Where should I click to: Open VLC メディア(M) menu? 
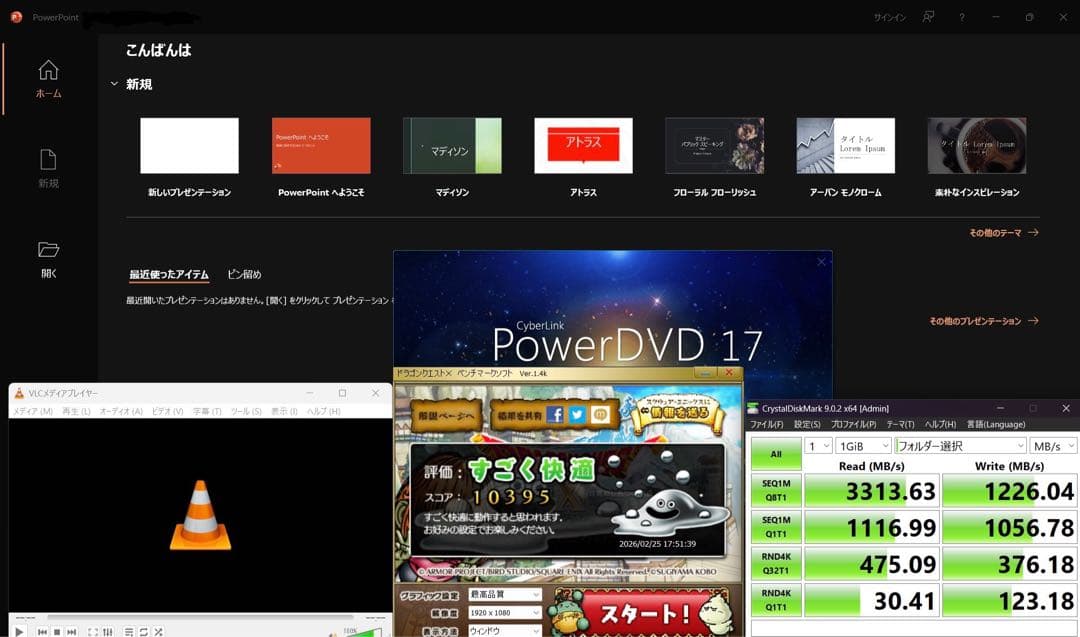(x=32, y=411)
